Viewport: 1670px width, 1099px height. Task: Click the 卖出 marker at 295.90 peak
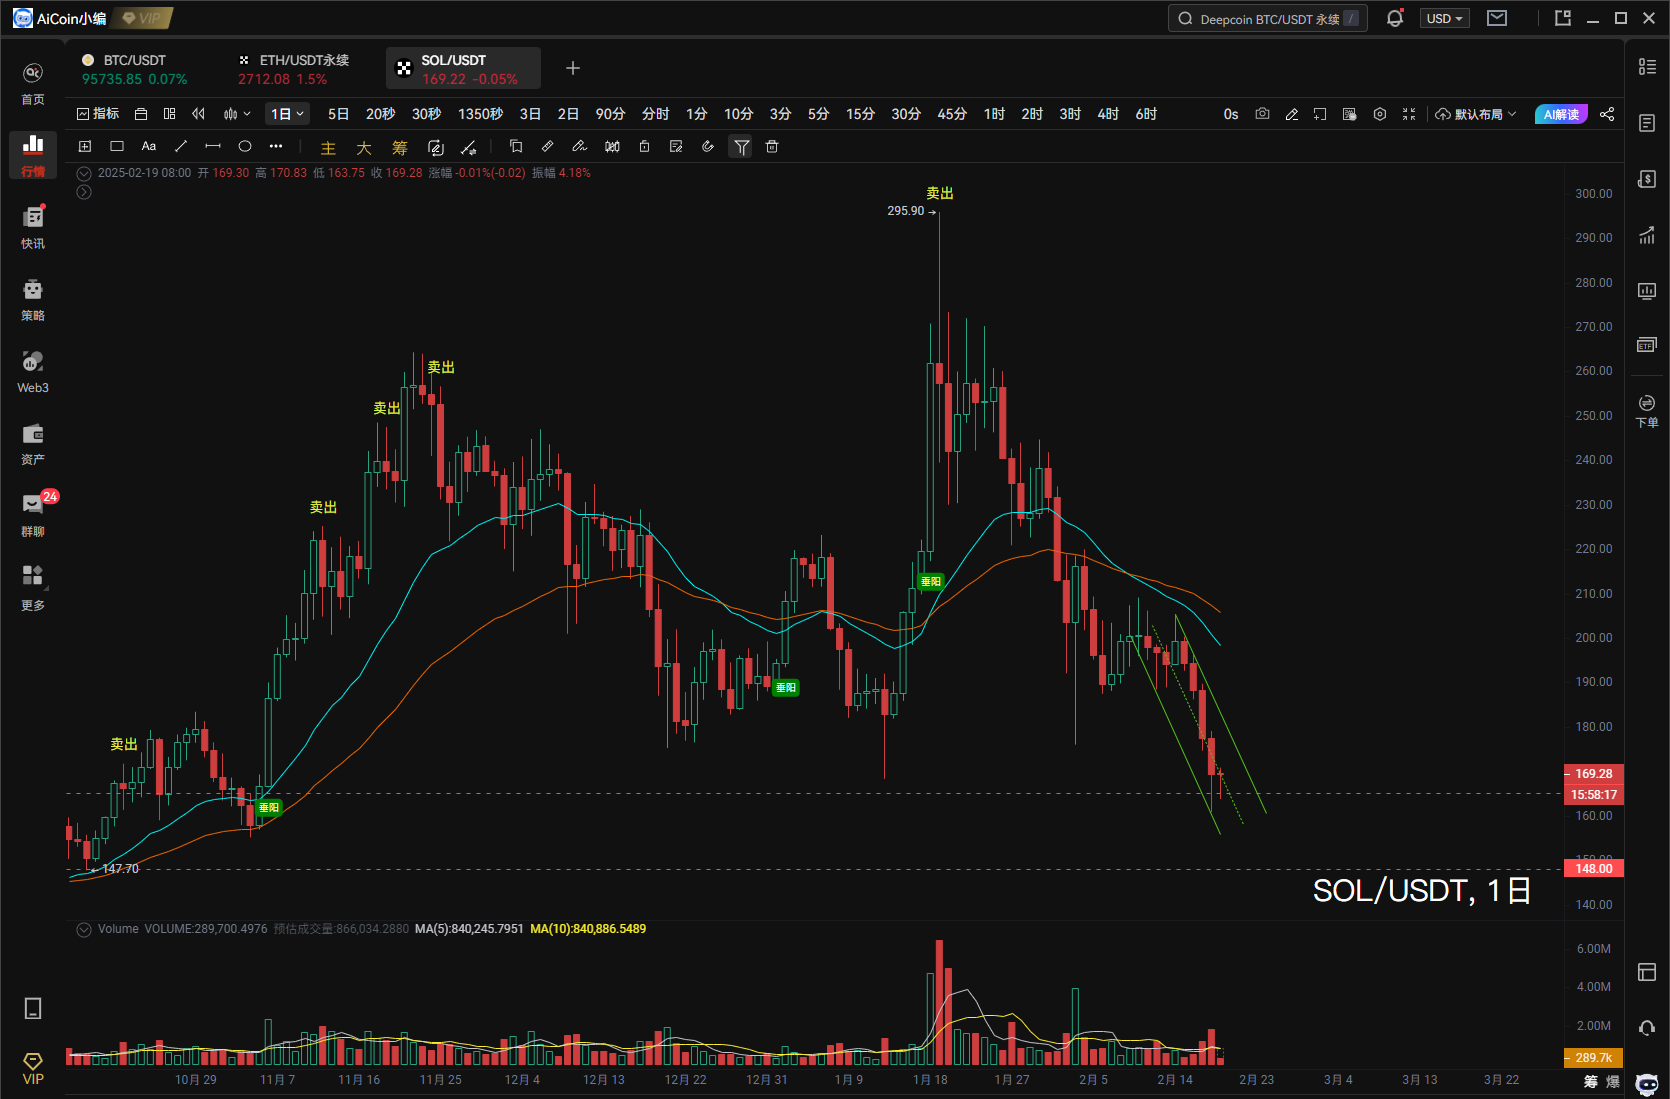940,193
